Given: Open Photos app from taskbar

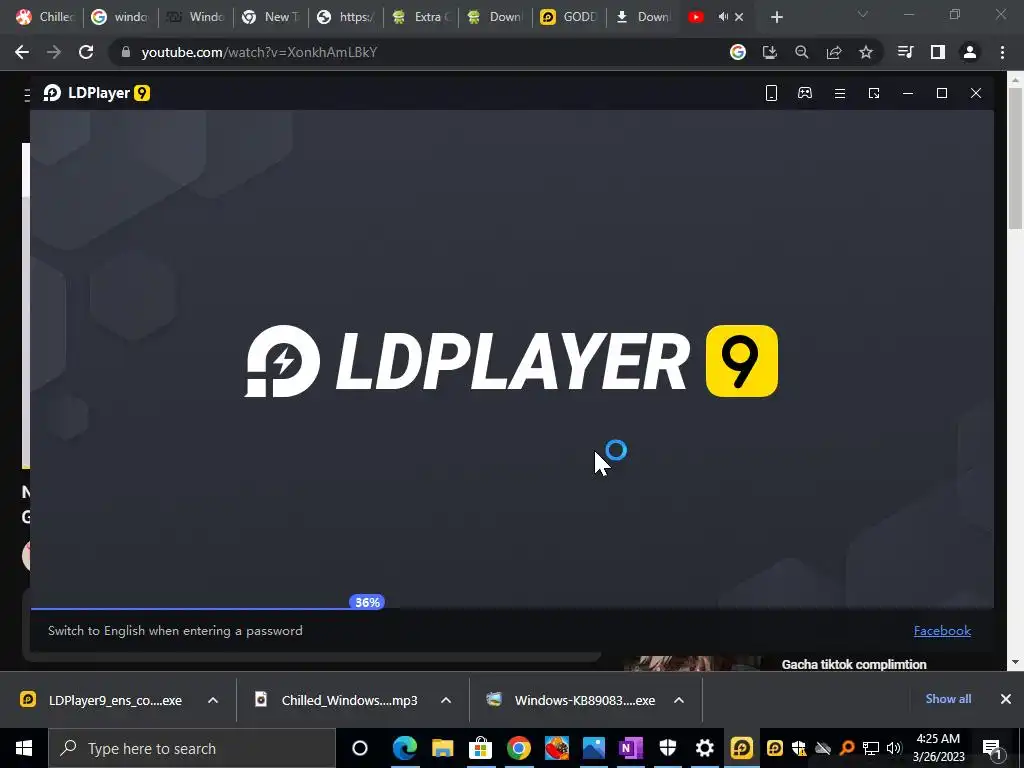Looking at the screenshot, I should (x=594, y=748).
